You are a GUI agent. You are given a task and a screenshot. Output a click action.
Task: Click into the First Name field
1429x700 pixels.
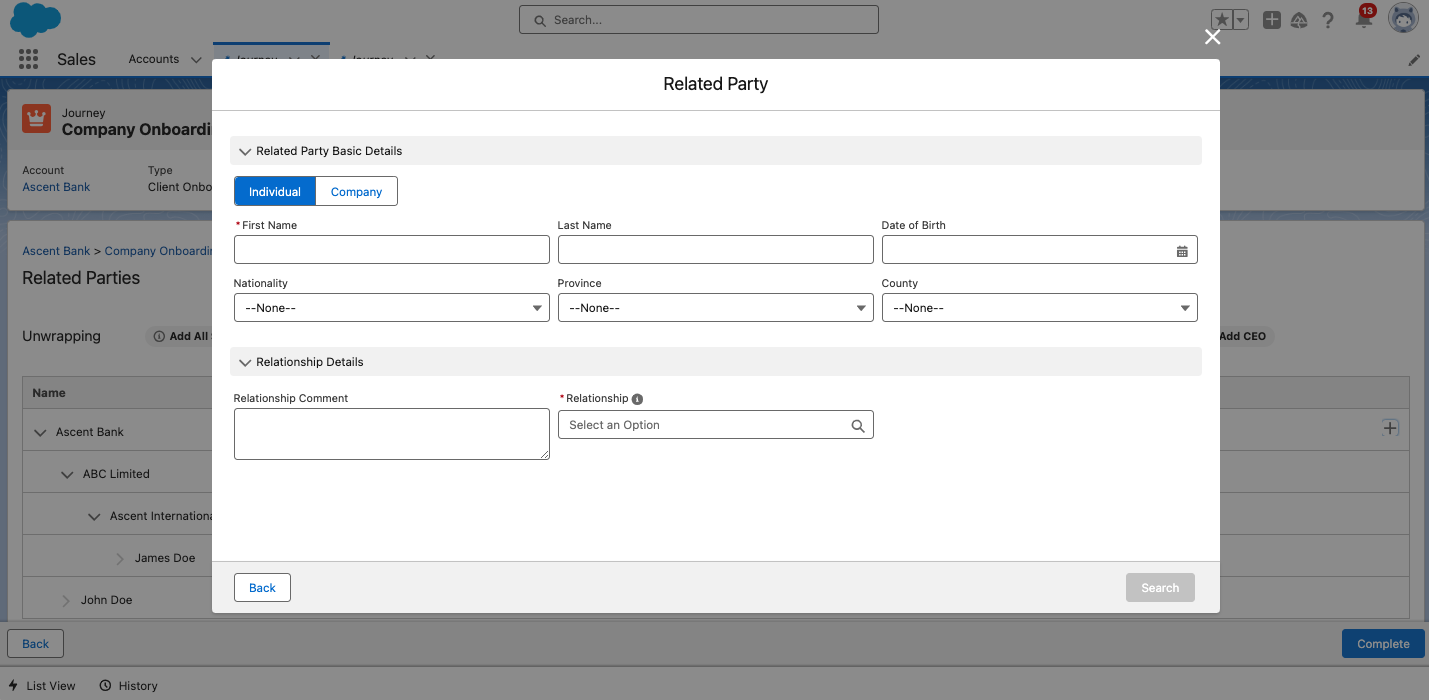[391, 250]
